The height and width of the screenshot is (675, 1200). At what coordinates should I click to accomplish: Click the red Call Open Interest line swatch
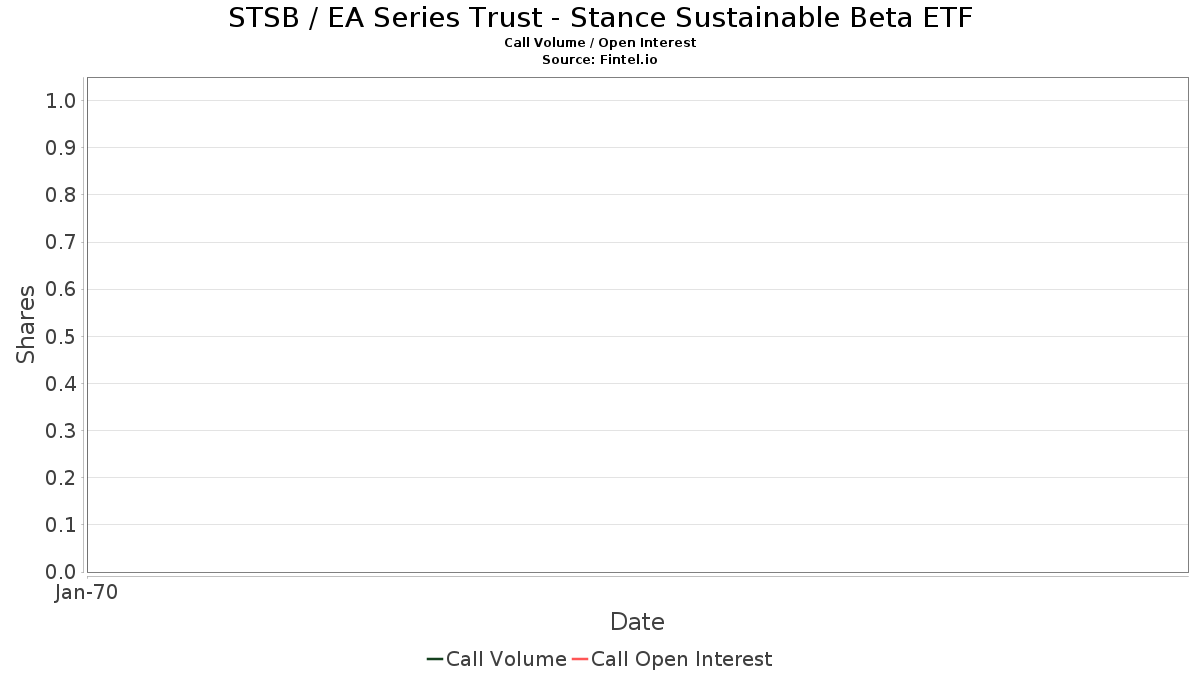coord(580,659)
